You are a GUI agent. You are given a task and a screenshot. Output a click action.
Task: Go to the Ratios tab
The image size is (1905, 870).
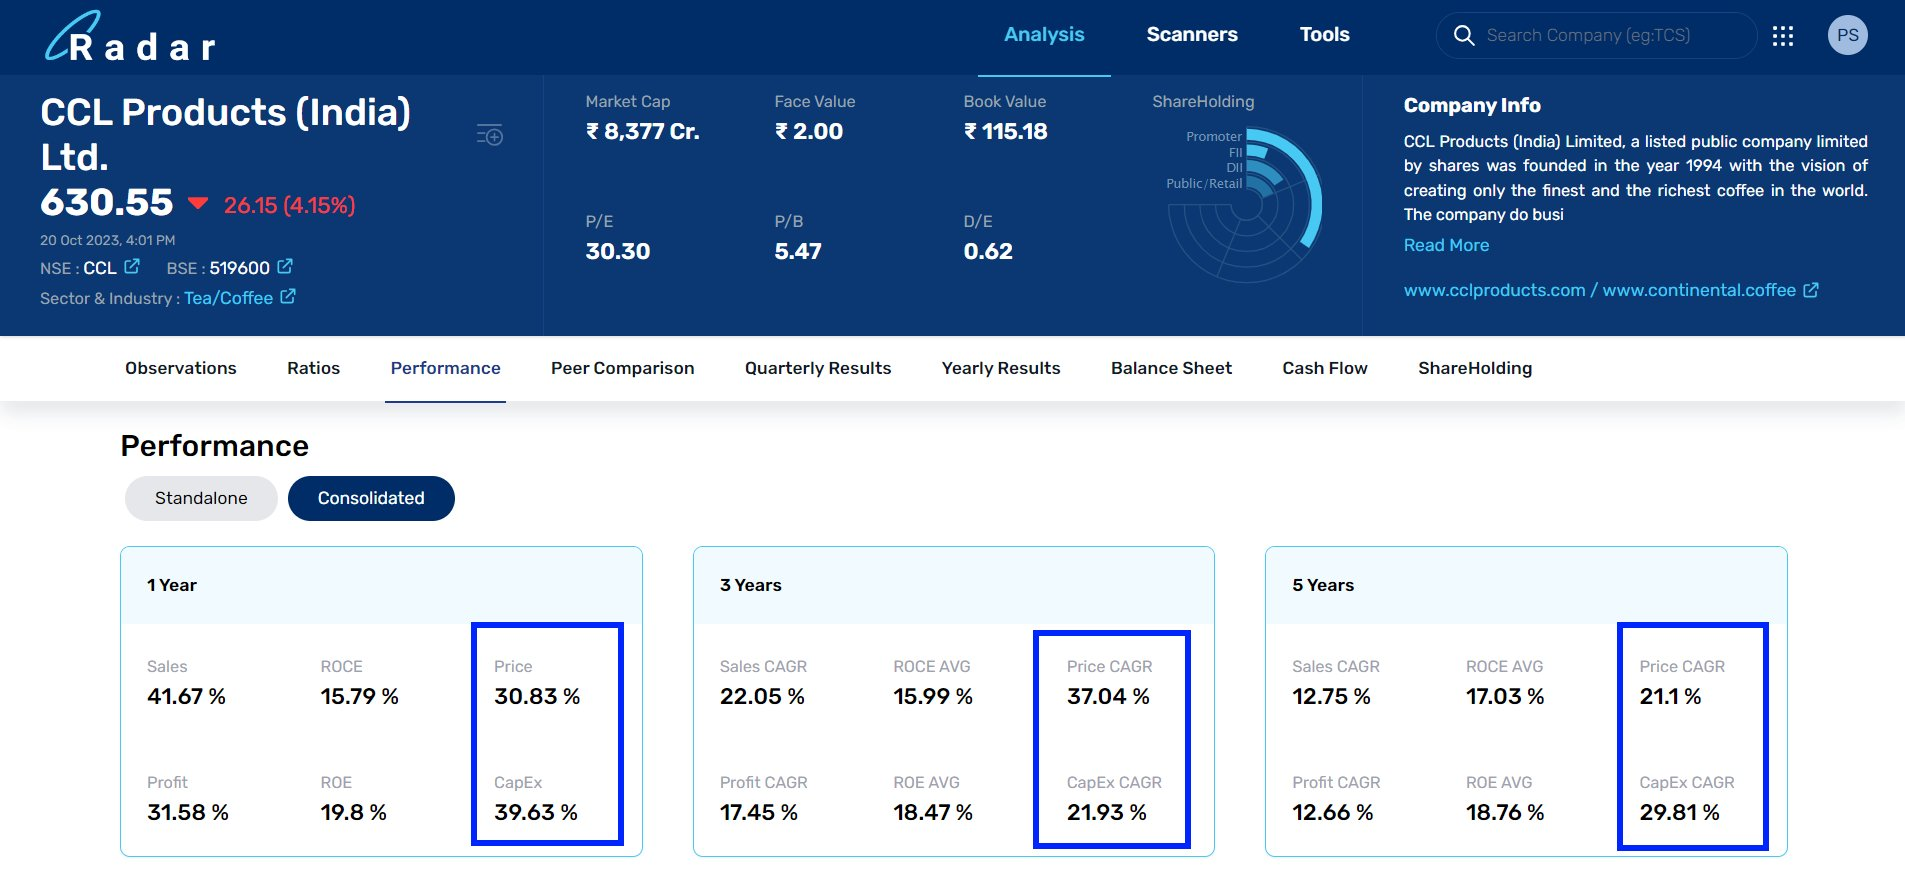click(313, 368)
